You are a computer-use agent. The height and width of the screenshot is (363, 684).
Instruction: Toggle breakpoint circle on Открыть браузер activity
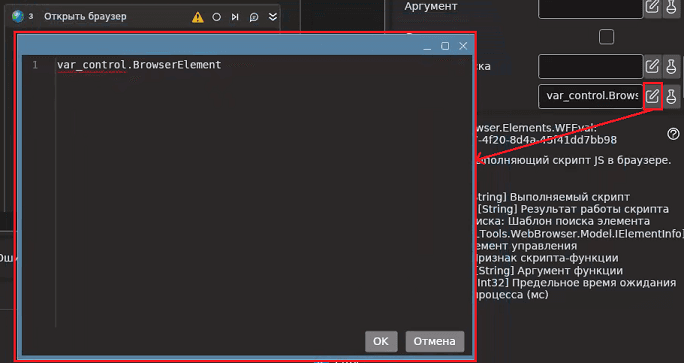pyautogui.click(x=216, y=17)
